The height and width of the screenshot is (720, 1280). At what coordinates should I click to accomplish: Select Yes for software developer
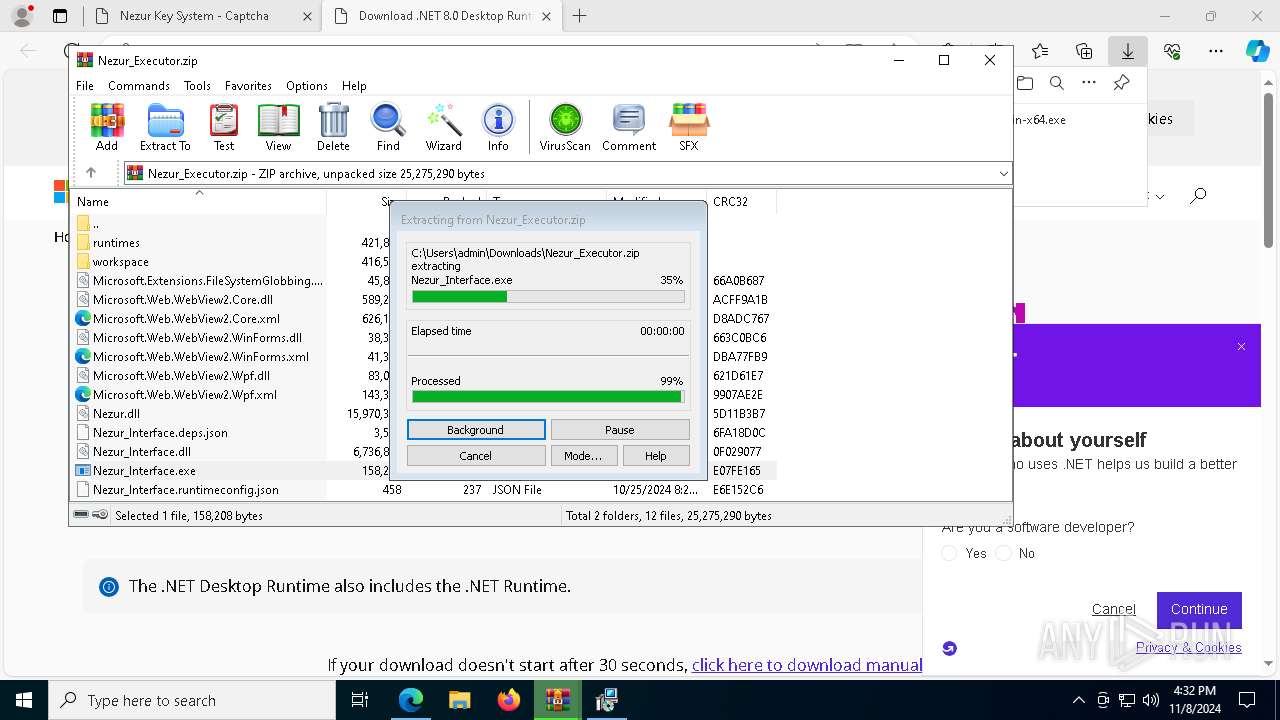pyautogui.click(x=950, y=553)
